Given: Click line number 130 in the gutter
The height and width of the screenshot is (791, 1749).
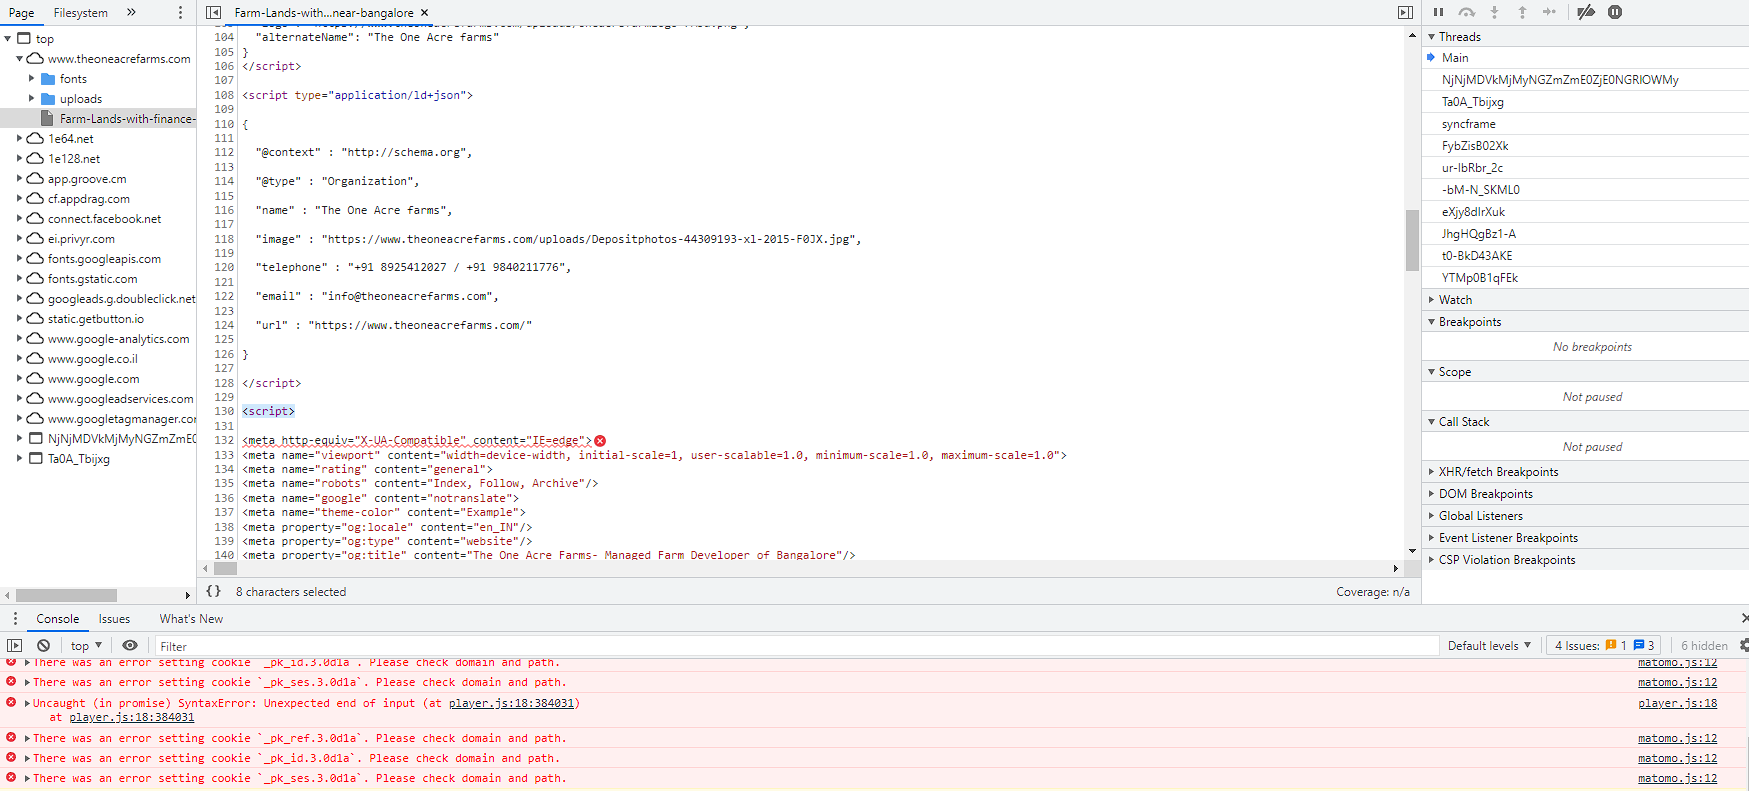Looking at the screenshot, I should (224, 411).
